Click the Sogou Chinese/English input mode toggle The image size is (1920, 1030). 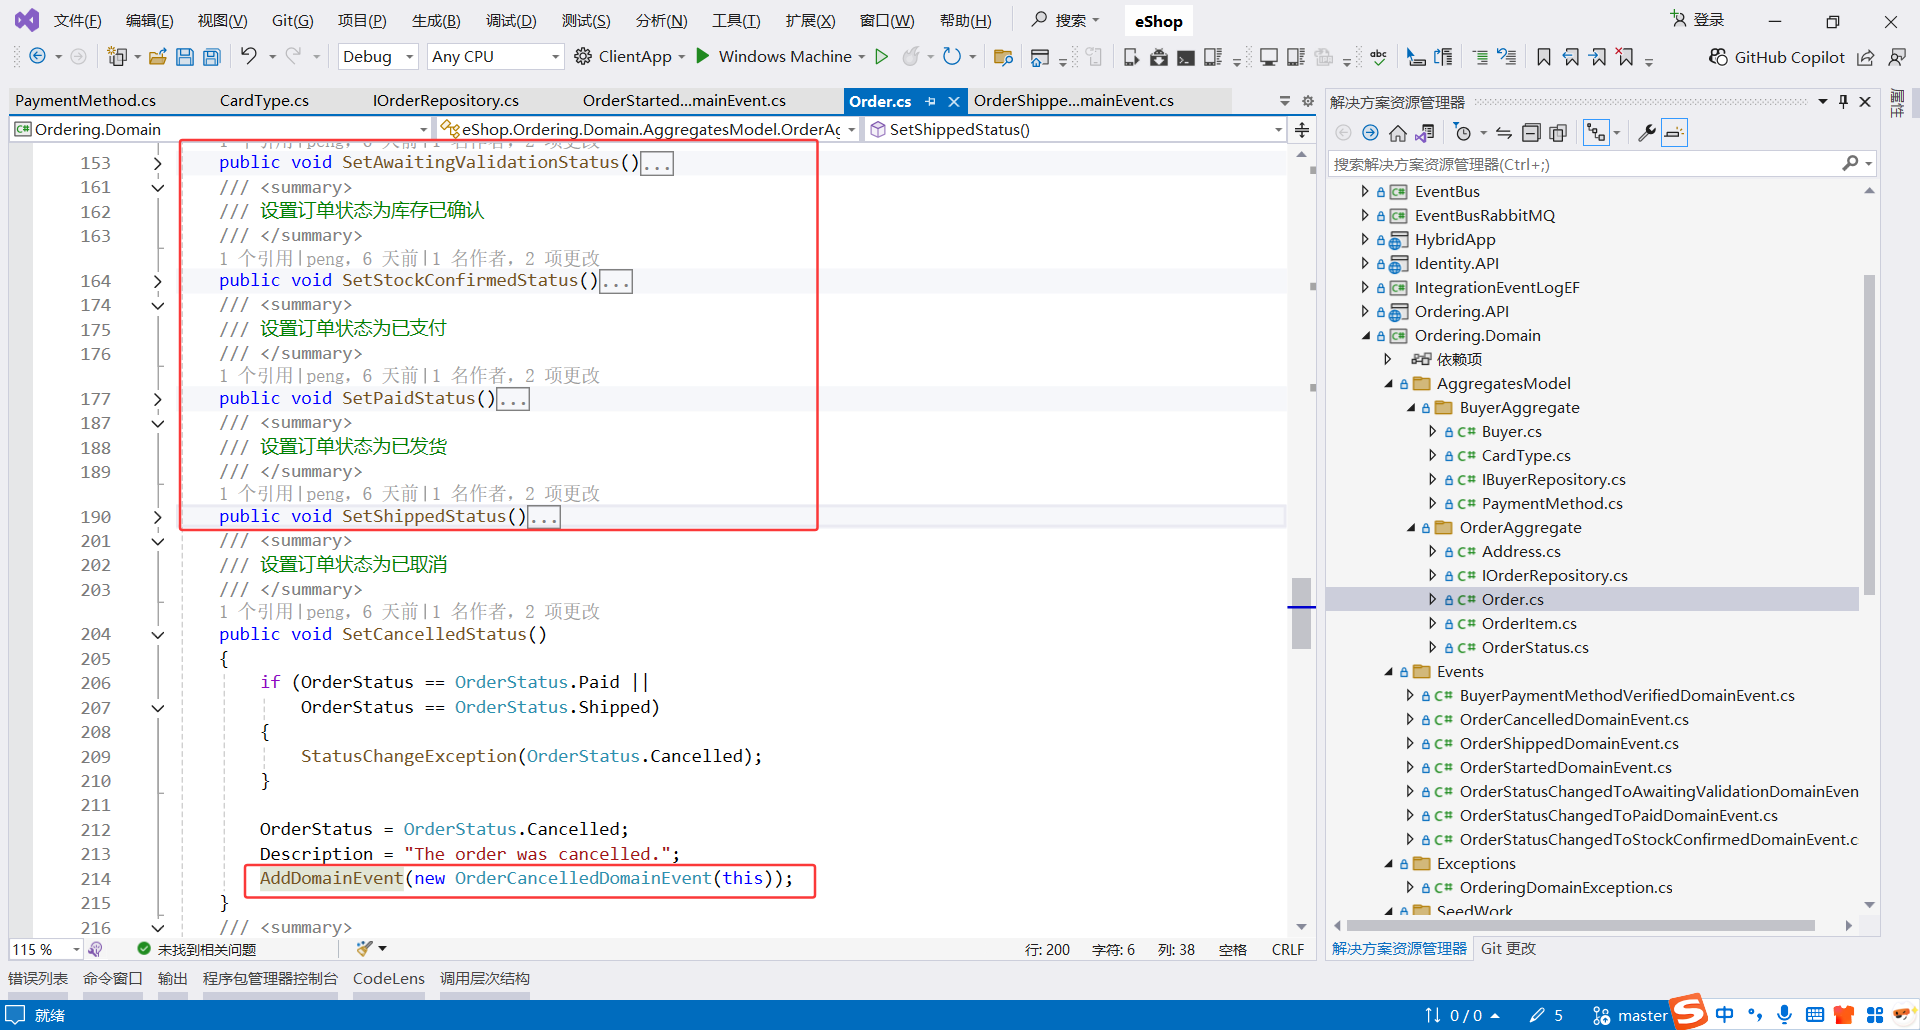coord(1725,1015)
